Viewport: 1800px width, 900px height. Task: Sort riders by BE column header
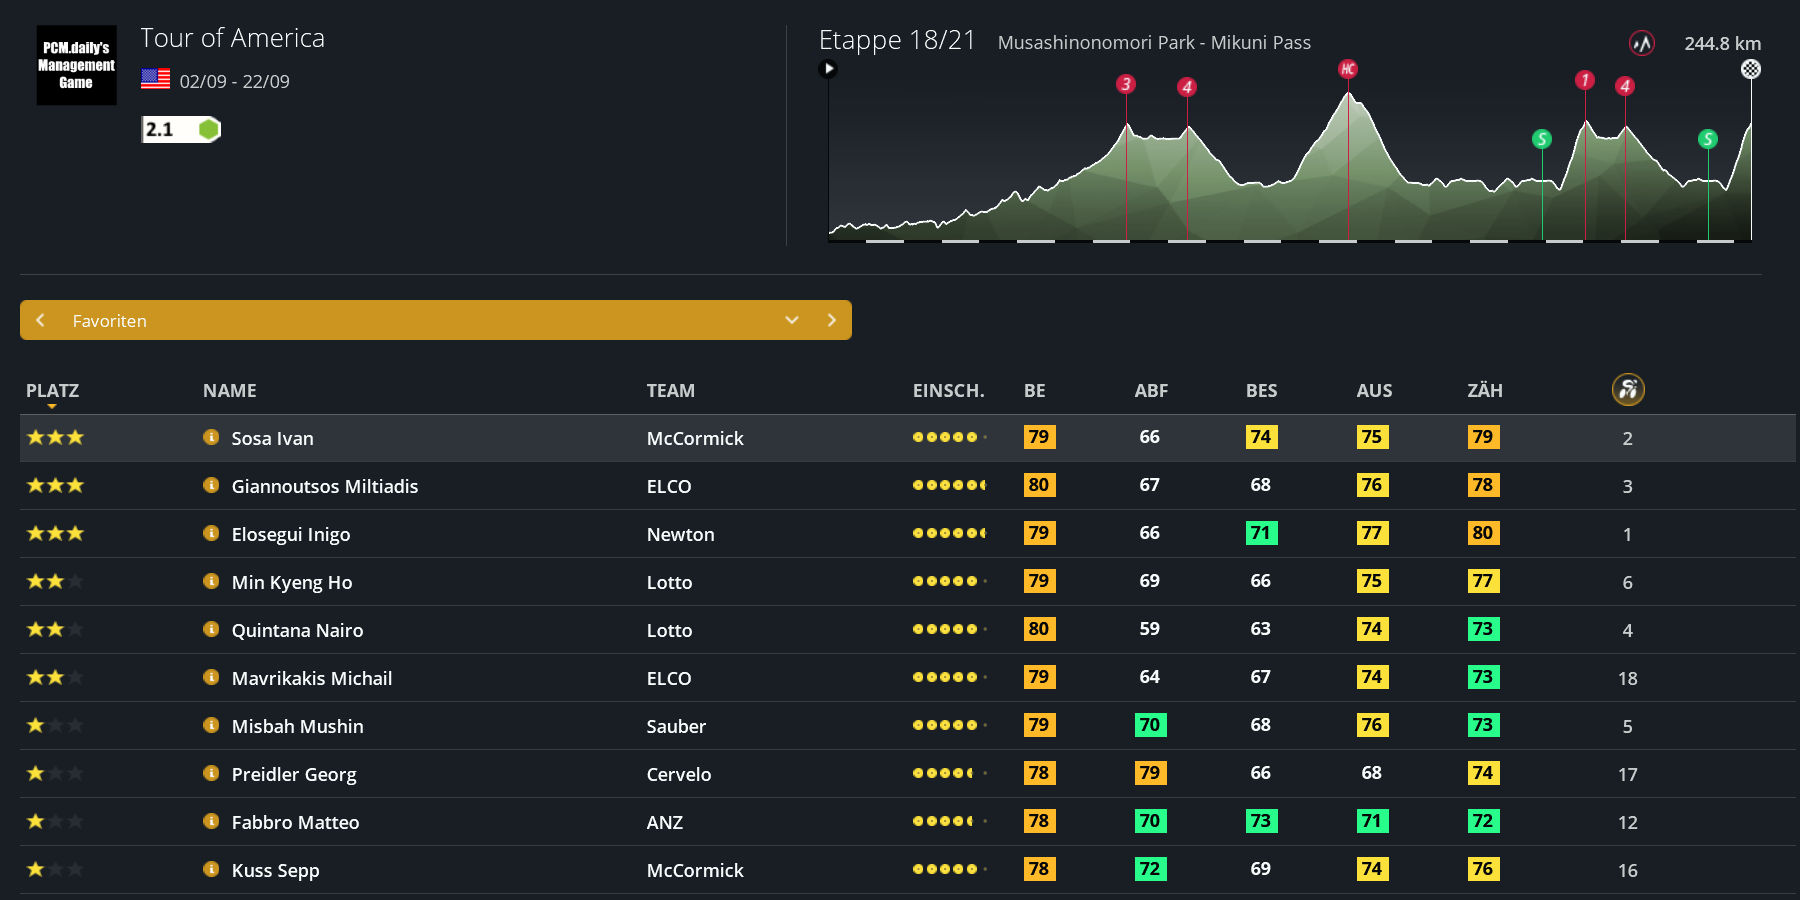point(1034,391)
